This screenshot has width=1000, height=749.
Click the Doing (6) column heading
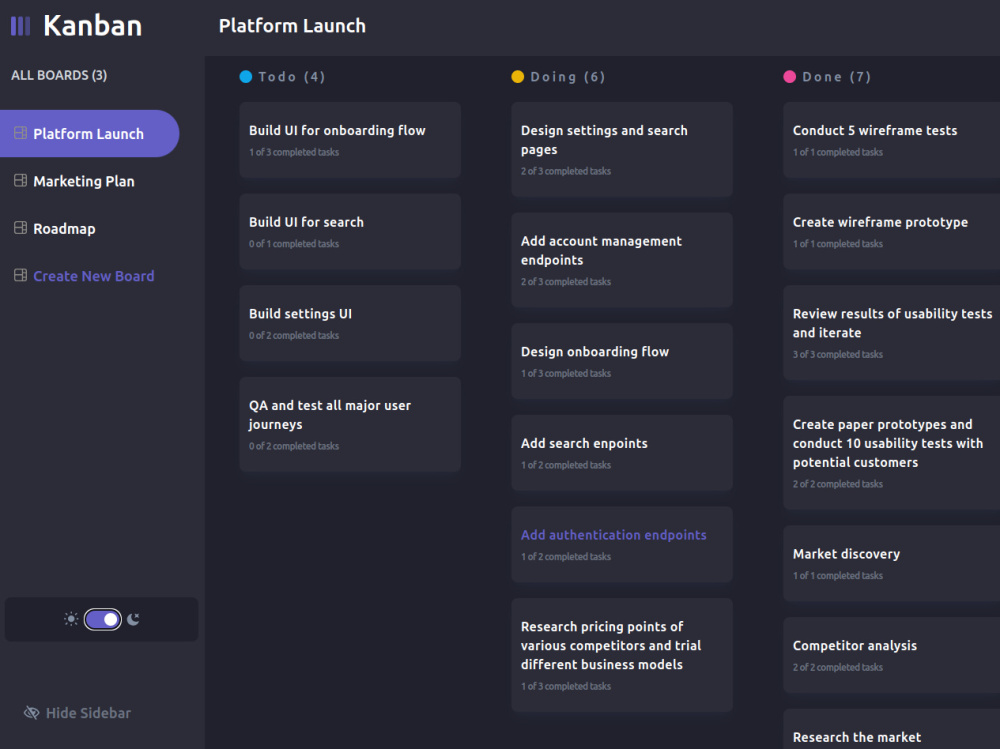(x=568, y=77)
